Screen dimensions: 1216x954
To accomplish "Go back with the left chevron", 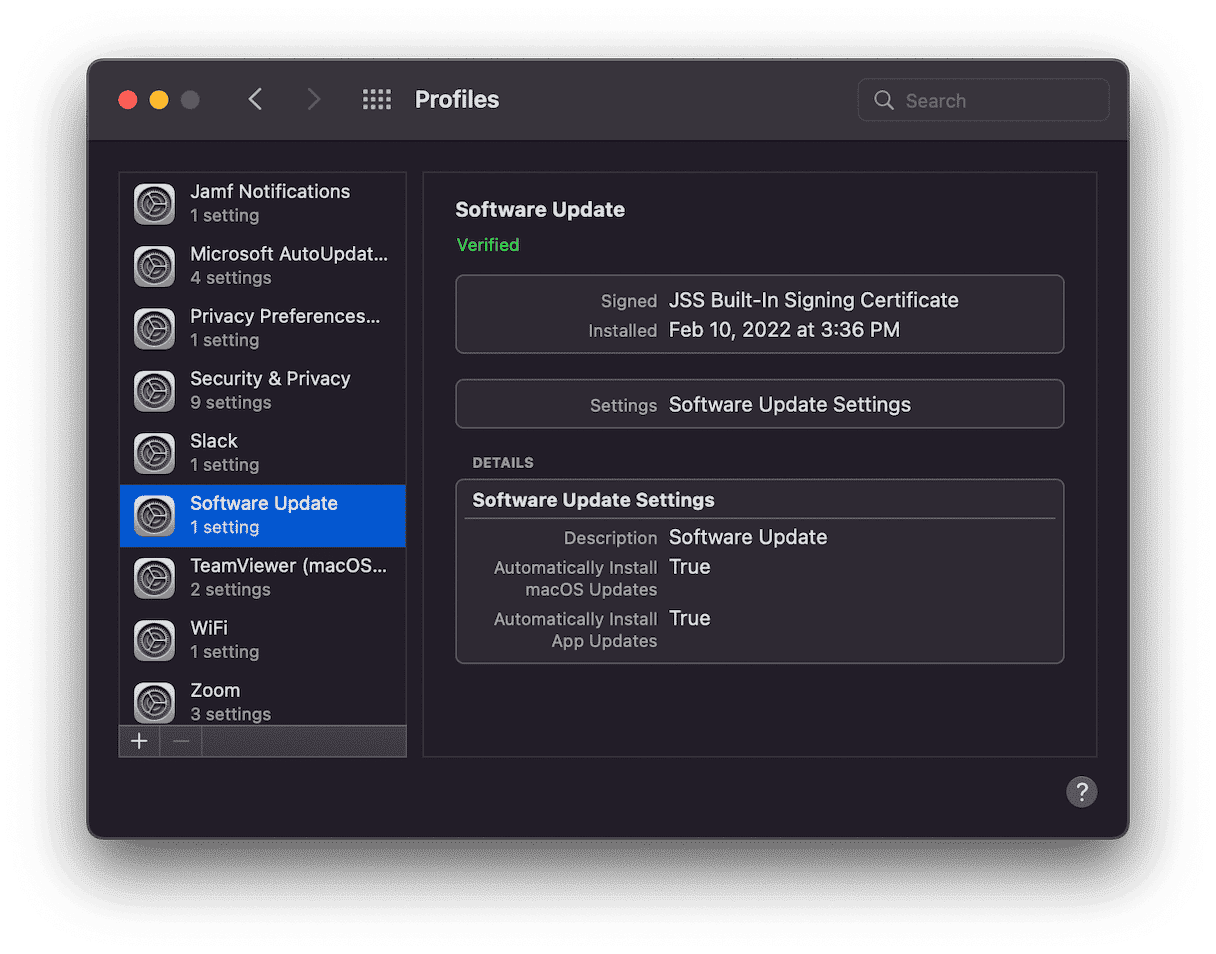I will pos(255,99).
